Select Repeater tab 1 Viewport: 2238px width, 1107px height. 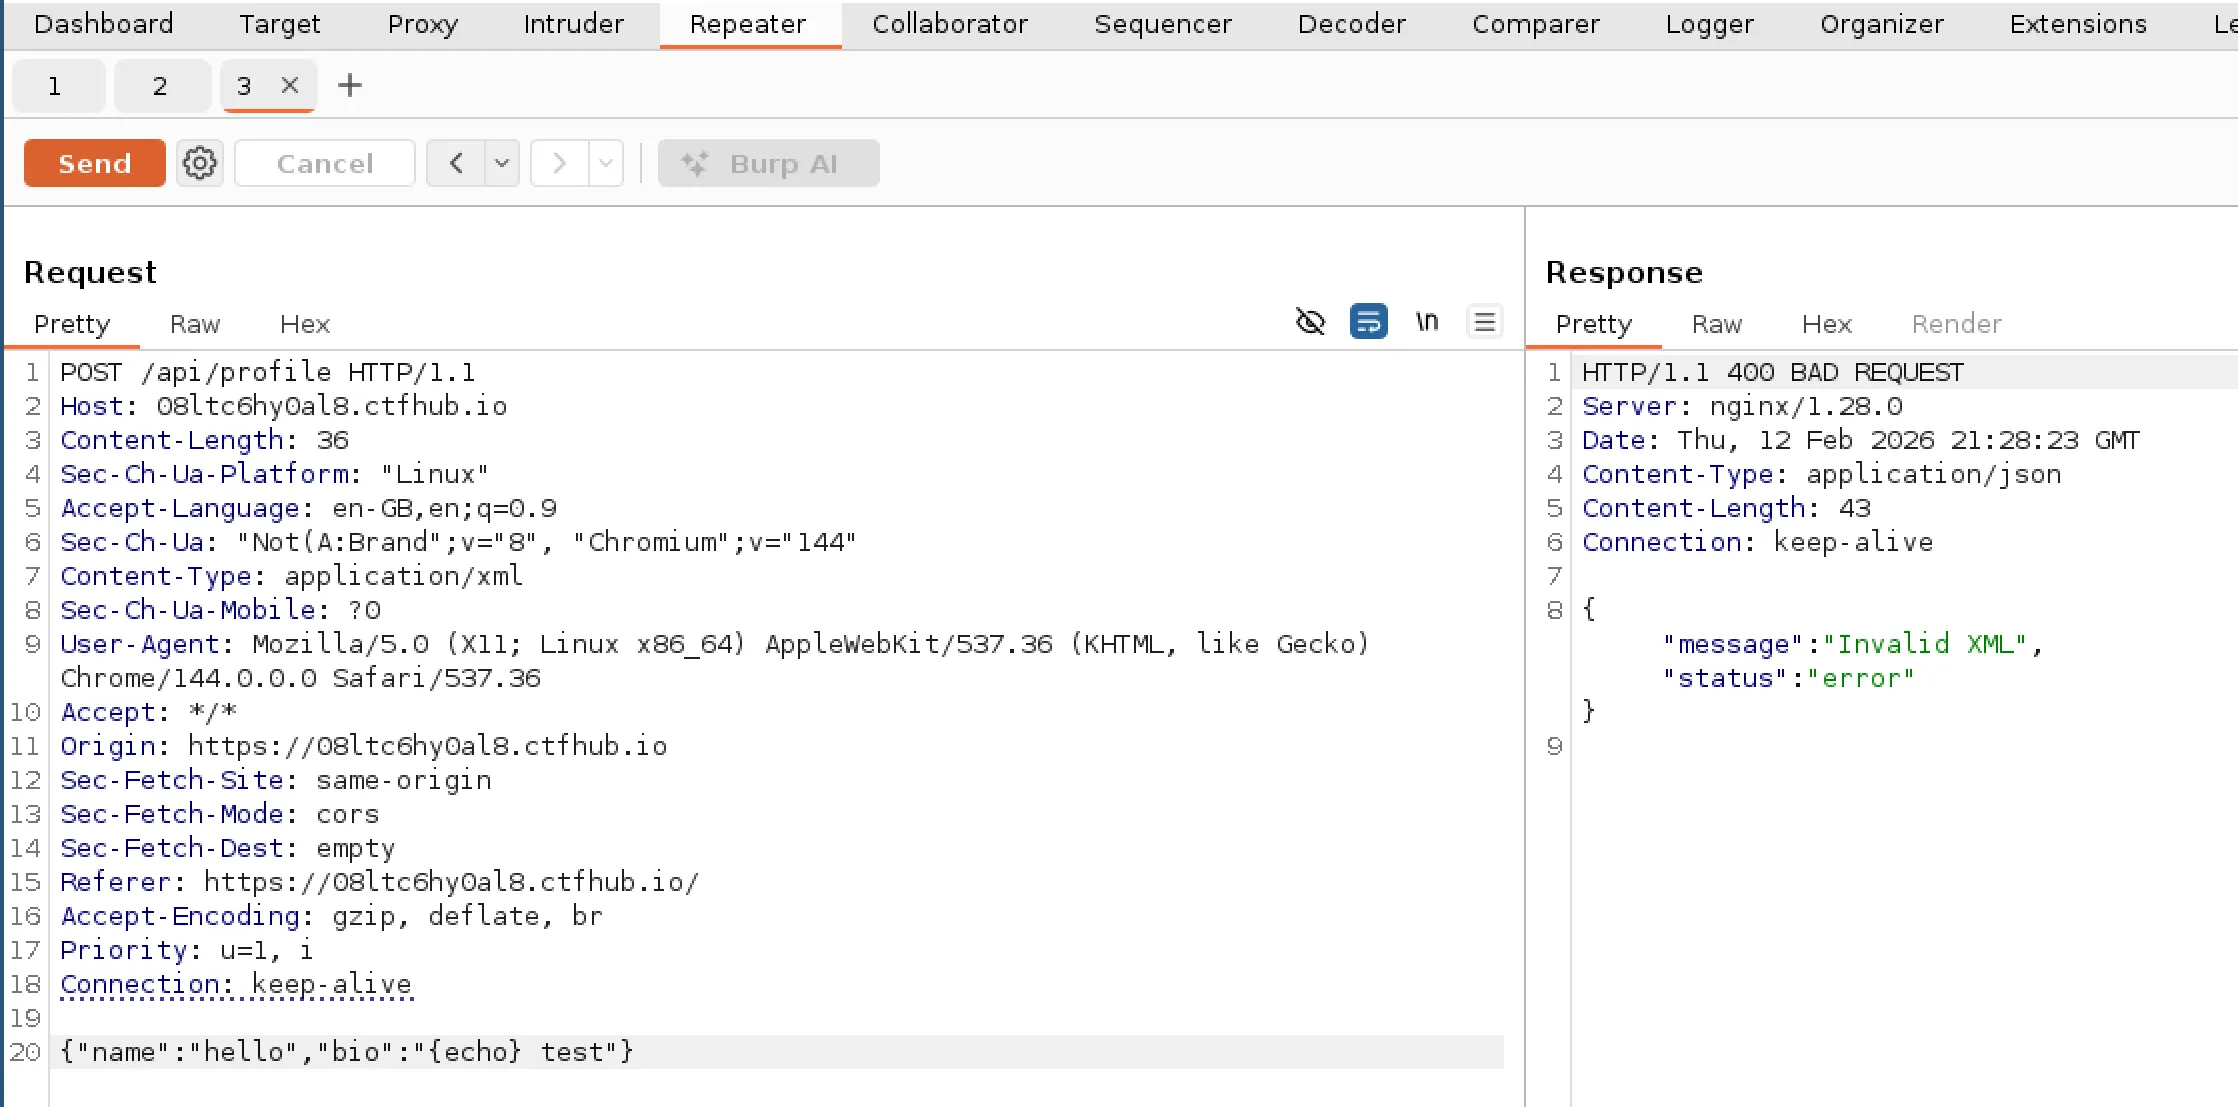tap(57, 85)
